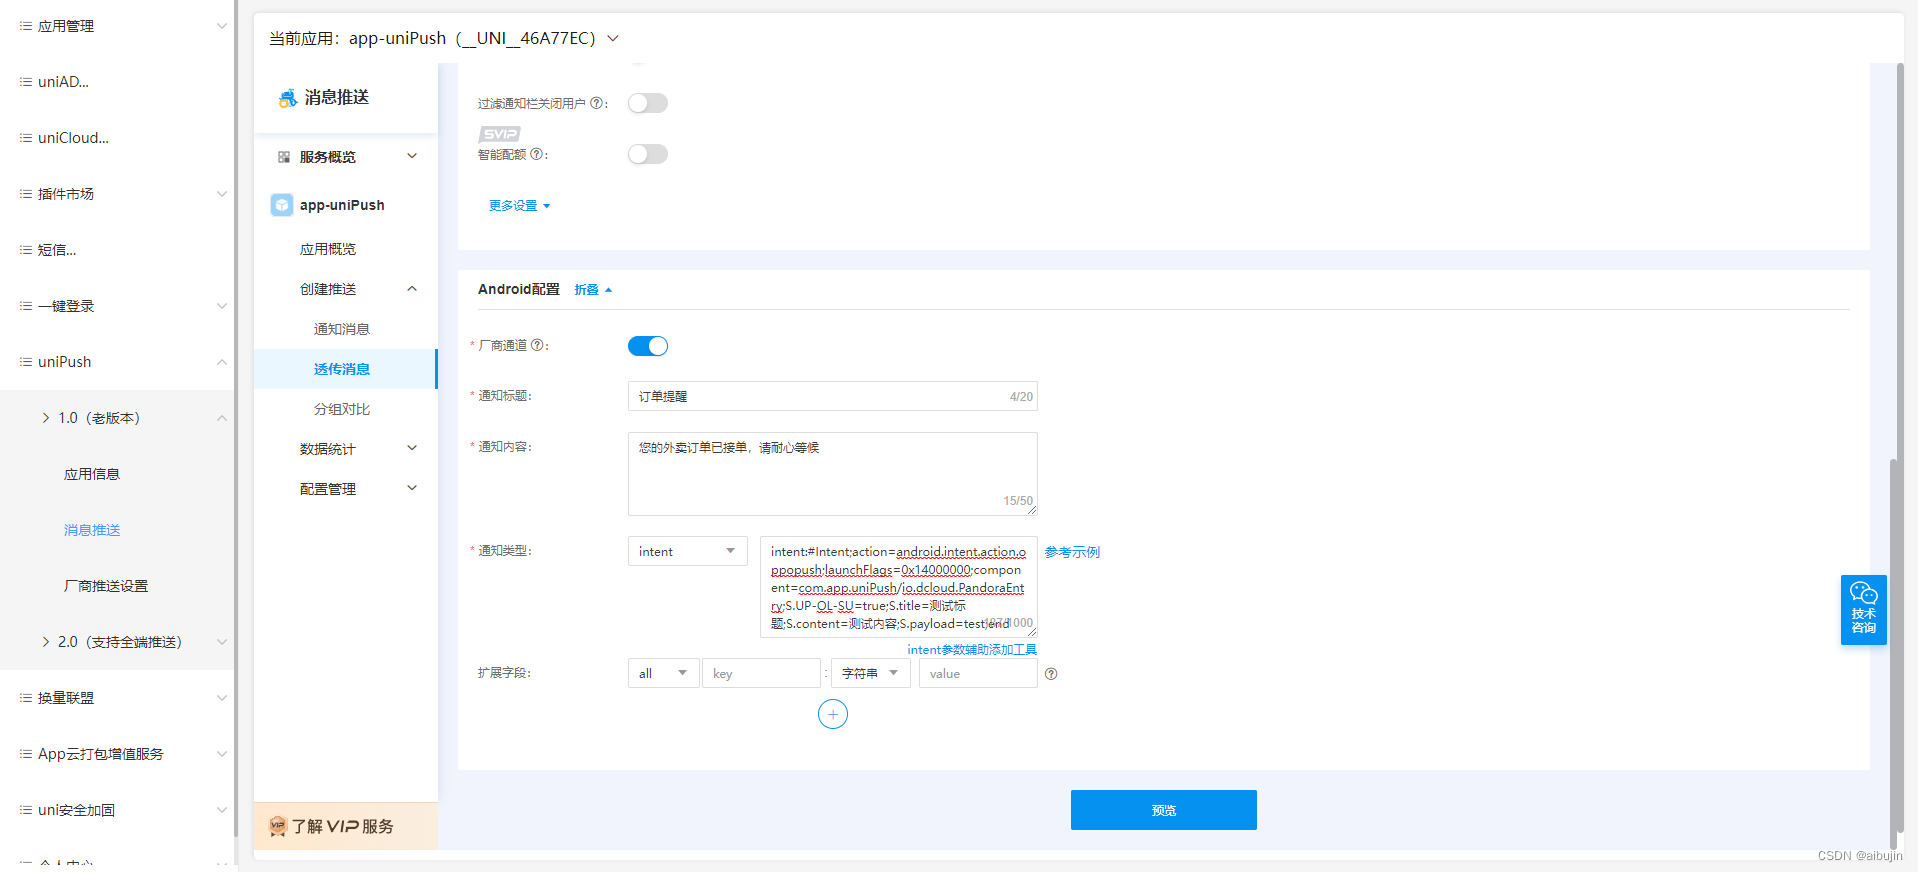Image resolution: width=1918 pixels, height=872 pixels.
Task: Click the 通知内容 textarea
Action: pyautogui.click(x=833, y=474)
